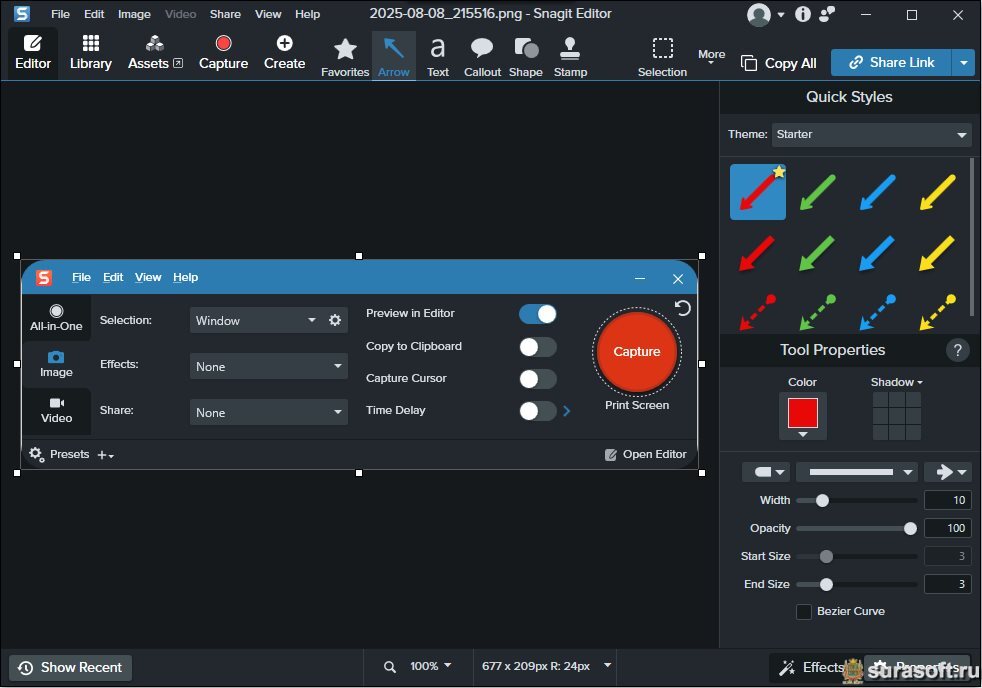This screenshot has width=982, height=688.
Task: Click the Selection tool
Action: pyautogui.click(x=662, y=56)
